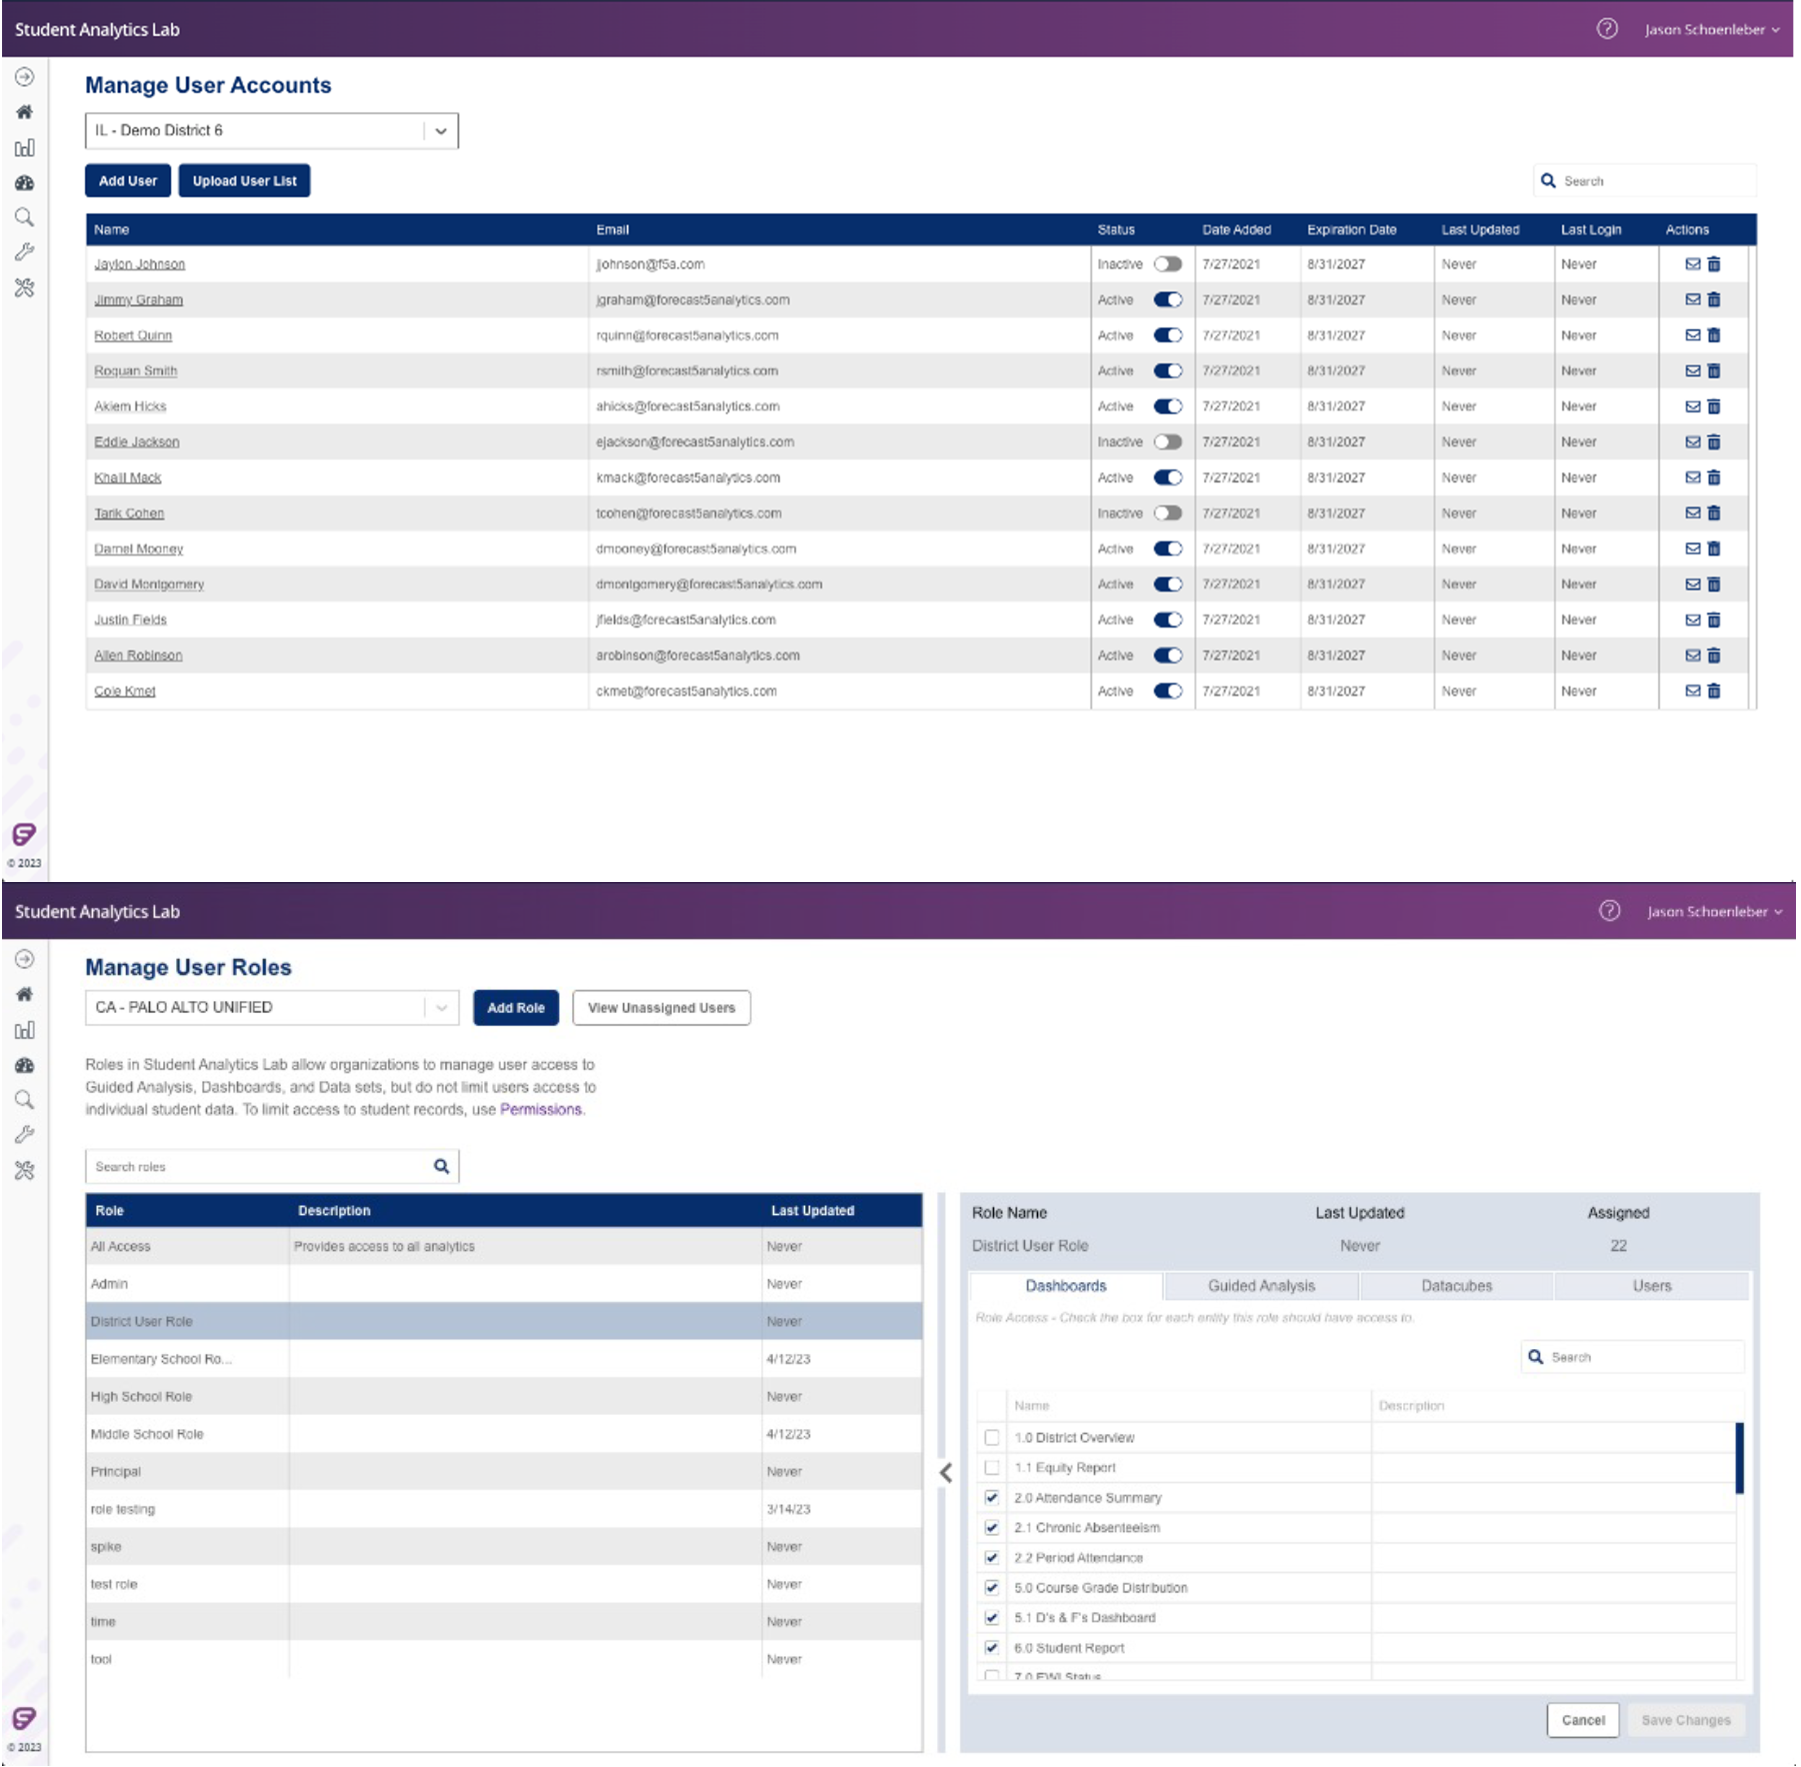
Task: Click the envelope icon for Khalil Mack
Action: click(1692, 477)
